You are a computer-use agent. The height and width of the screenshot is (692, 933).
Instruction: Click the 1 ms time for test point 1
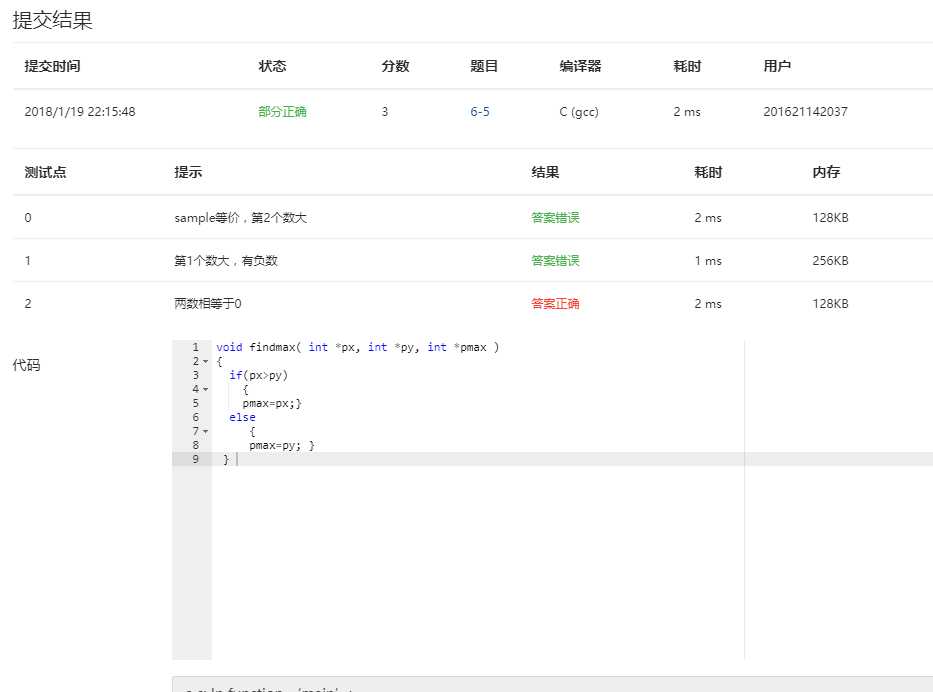[708, 261]
